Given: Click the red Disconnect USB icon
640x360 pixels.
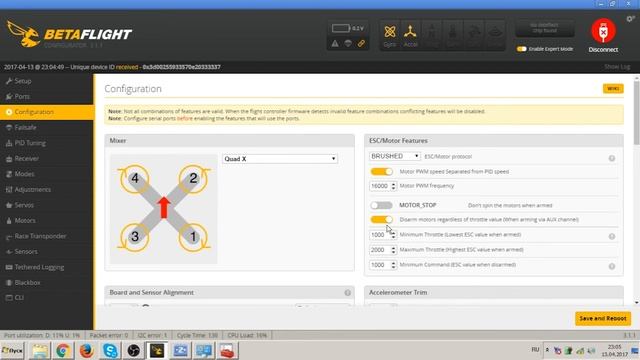Looking at the screenshot, I should tap(603, 31).
